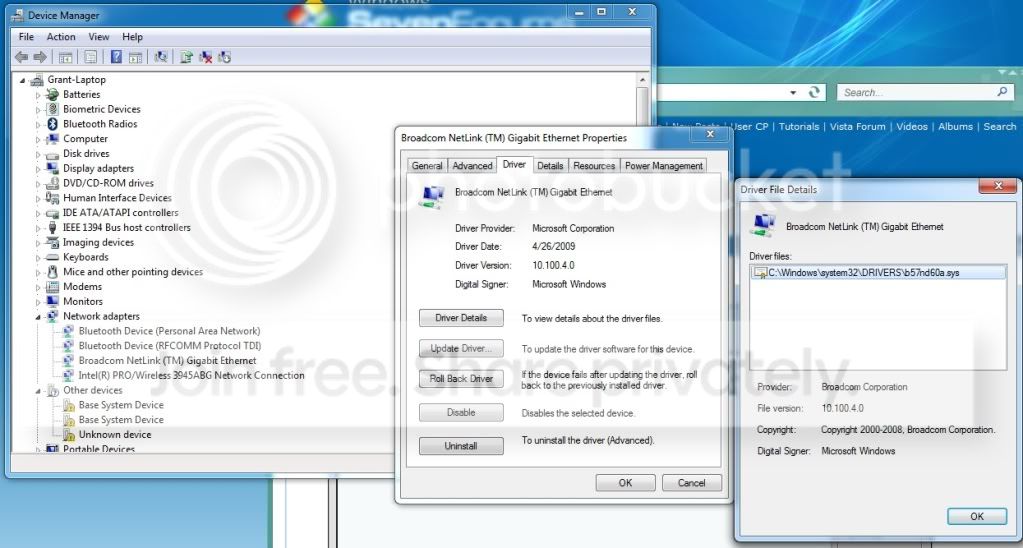Open the View menu
This screenshot has width=1023, height=548.
tap(99, 37)
